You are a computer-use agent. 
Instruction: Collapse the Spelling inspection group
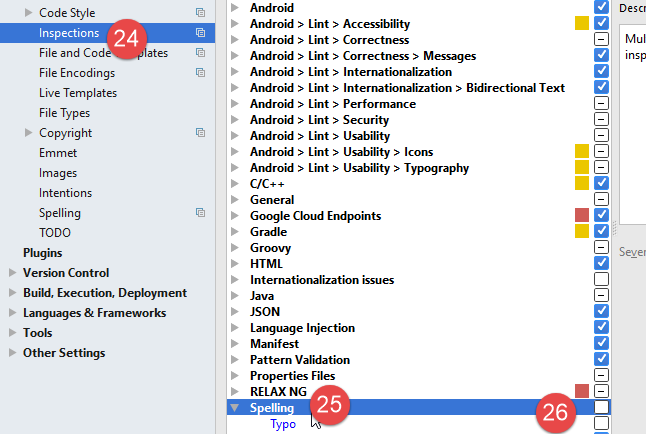coord(235,408)
